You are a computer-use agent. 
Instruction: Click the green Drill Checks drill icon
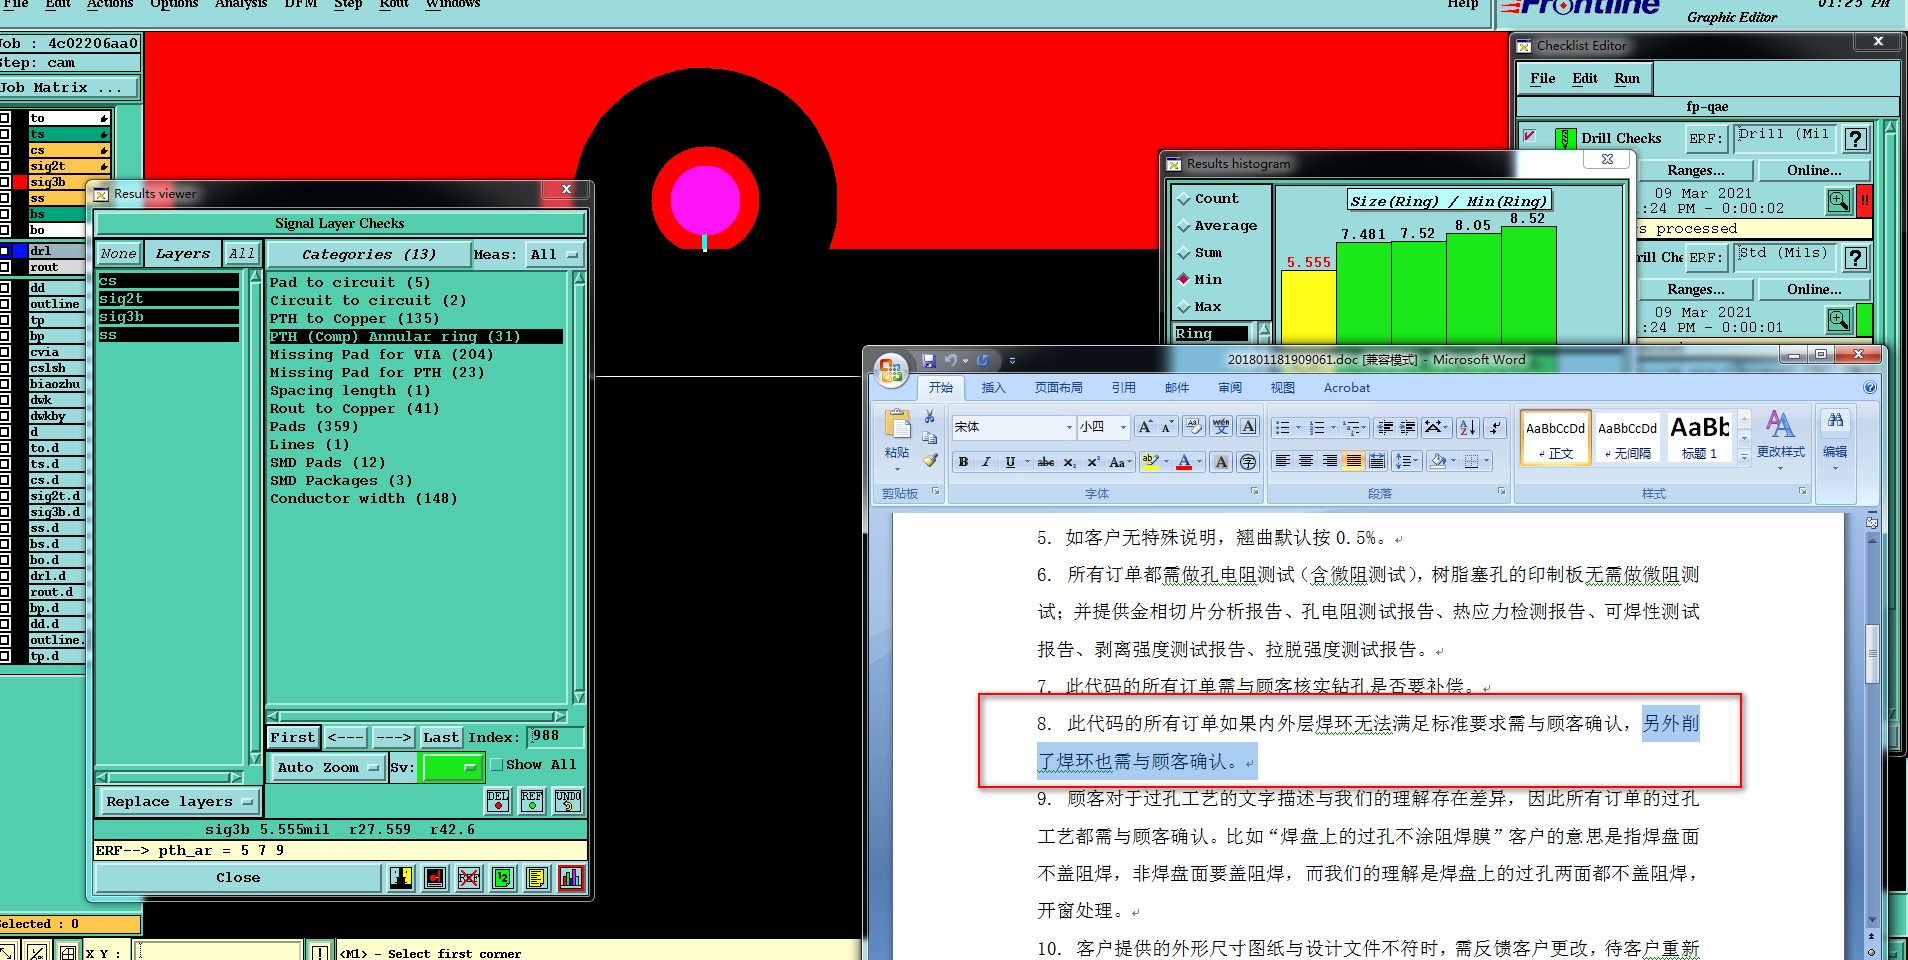coord(1566,139)
